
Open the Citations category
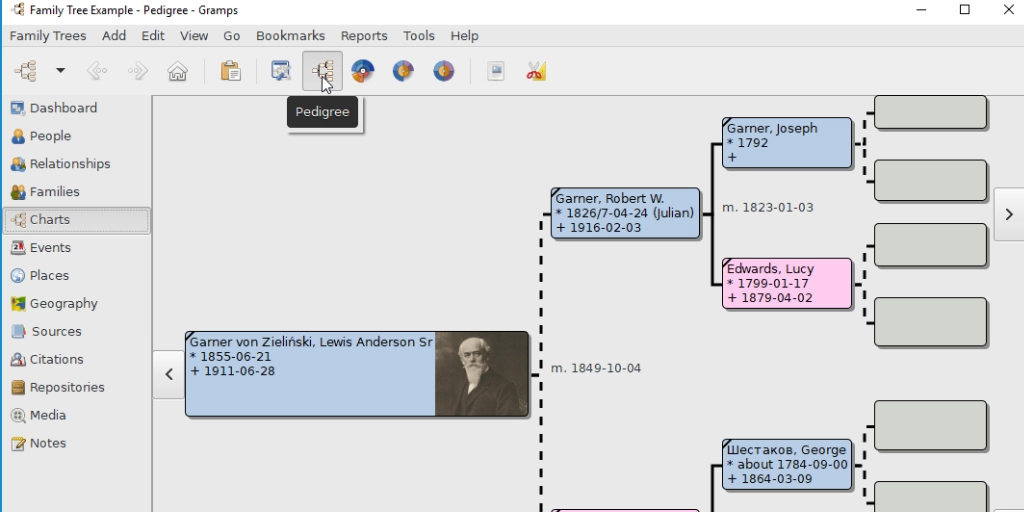(76, 359)
